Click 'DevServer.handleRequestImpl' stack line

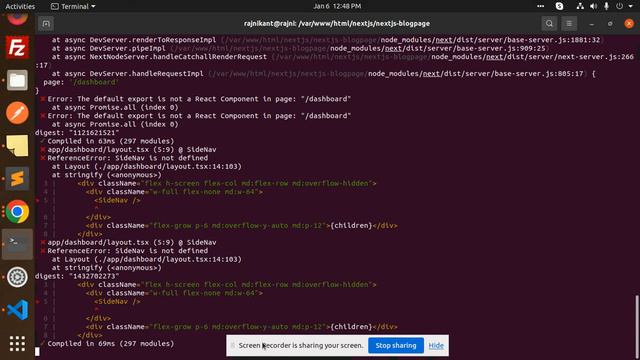[323, 73]
